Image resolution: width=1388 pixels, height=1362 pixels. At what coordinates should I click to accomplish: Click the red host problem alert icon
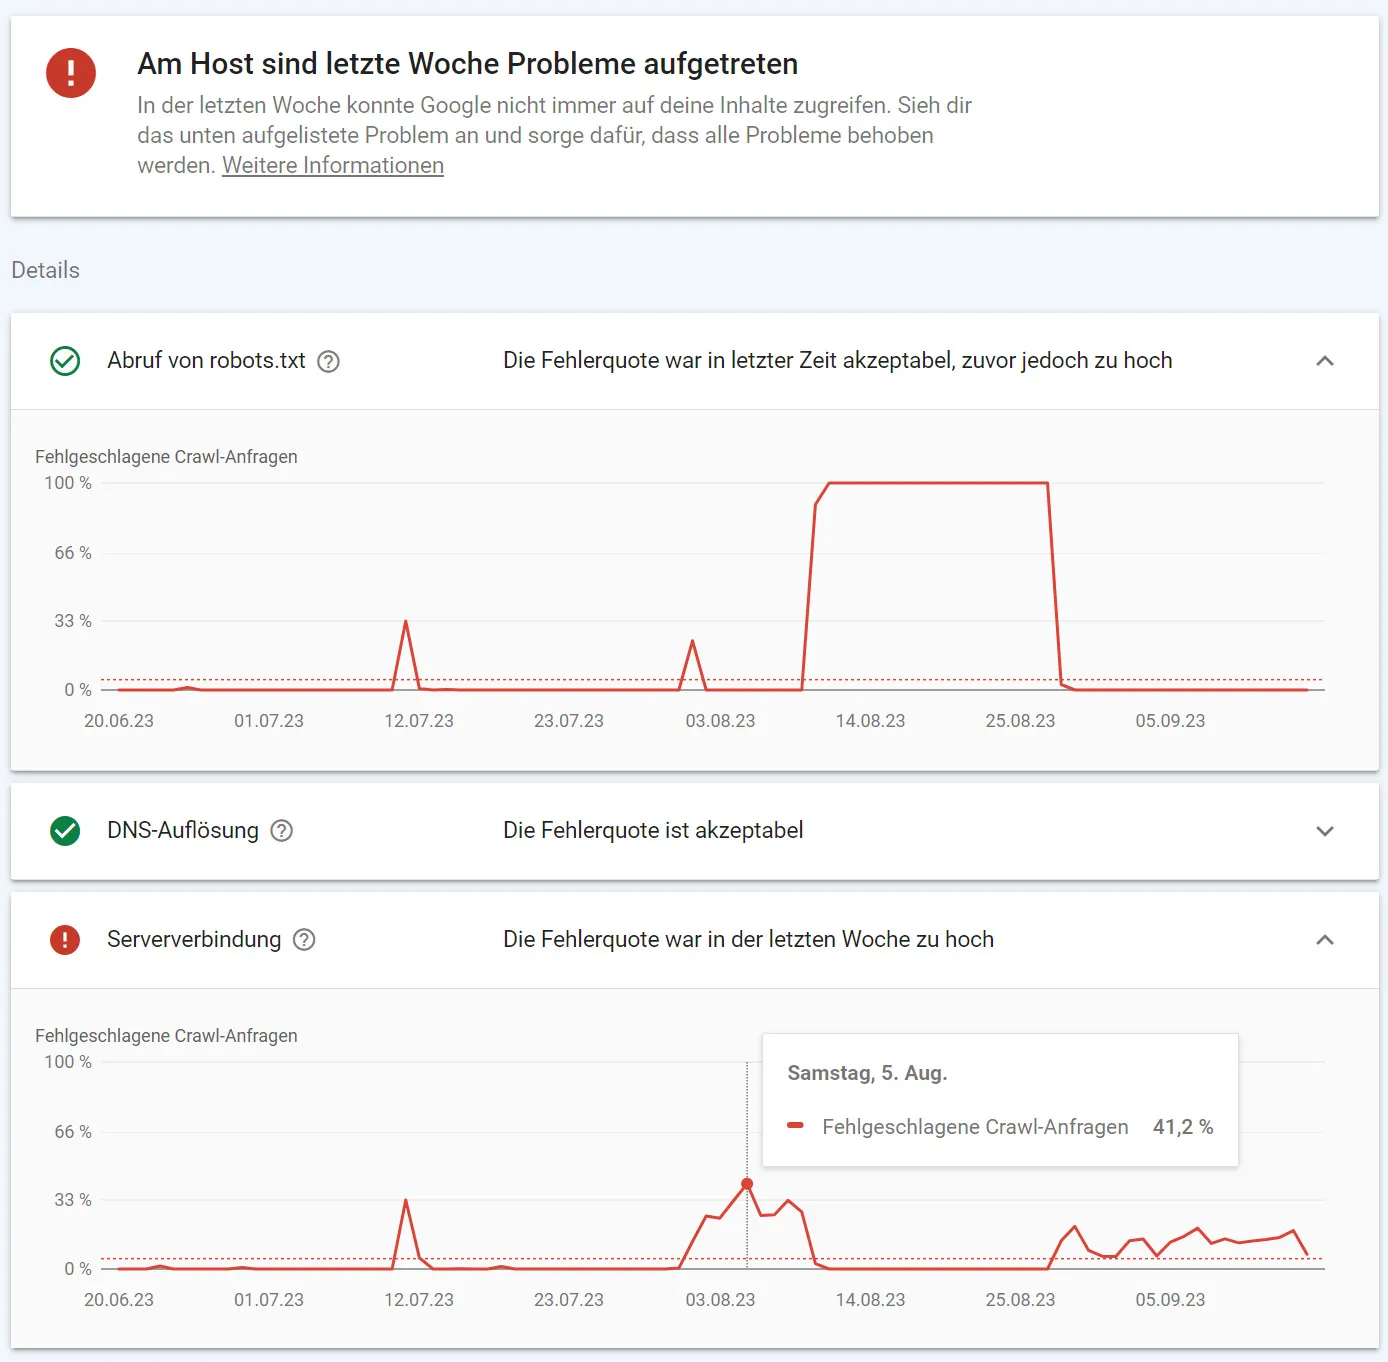pos(71,73)
